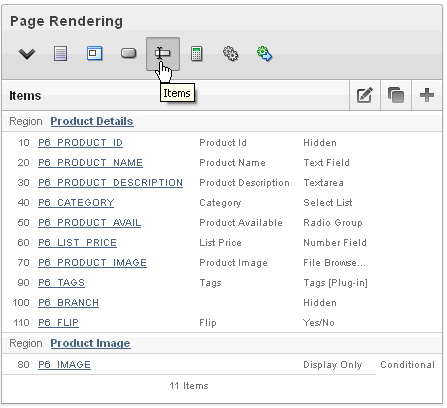Click the Show All chevron icon
Viewport: 447px width, 408px height.
point(27,54)
